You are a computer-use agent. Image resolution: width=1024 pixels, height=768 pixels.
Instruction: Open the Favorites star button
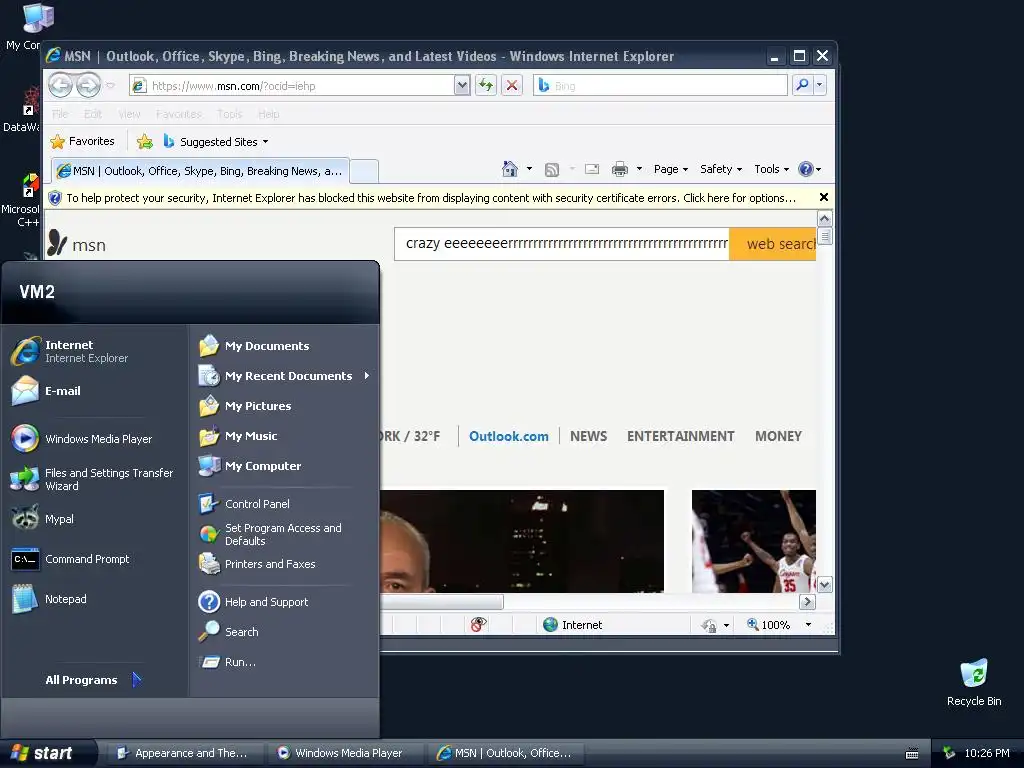tap(83, 141)
